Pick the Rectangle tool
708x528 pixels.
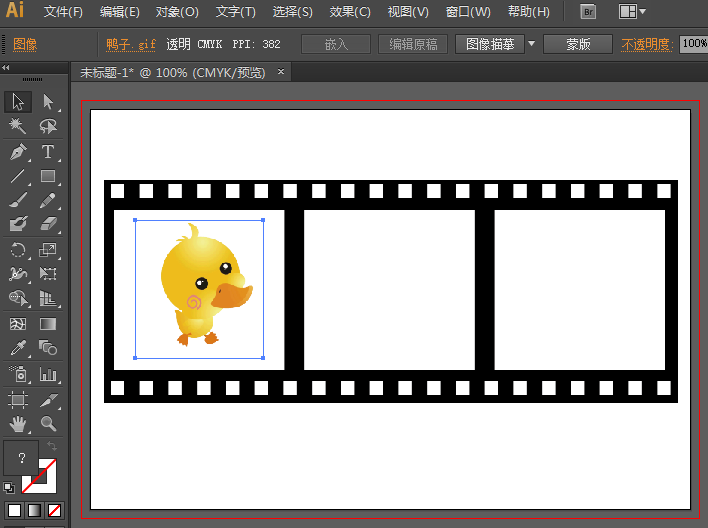coord(48,176)
